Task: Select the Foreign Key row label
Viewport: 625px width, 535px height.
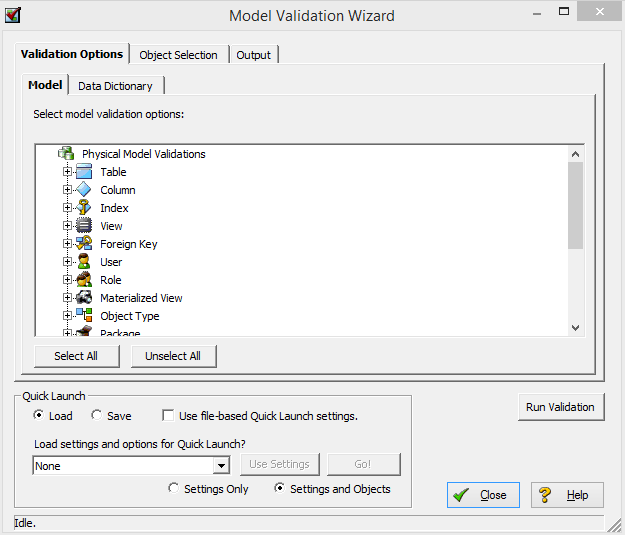Action: tap(128, 244)
